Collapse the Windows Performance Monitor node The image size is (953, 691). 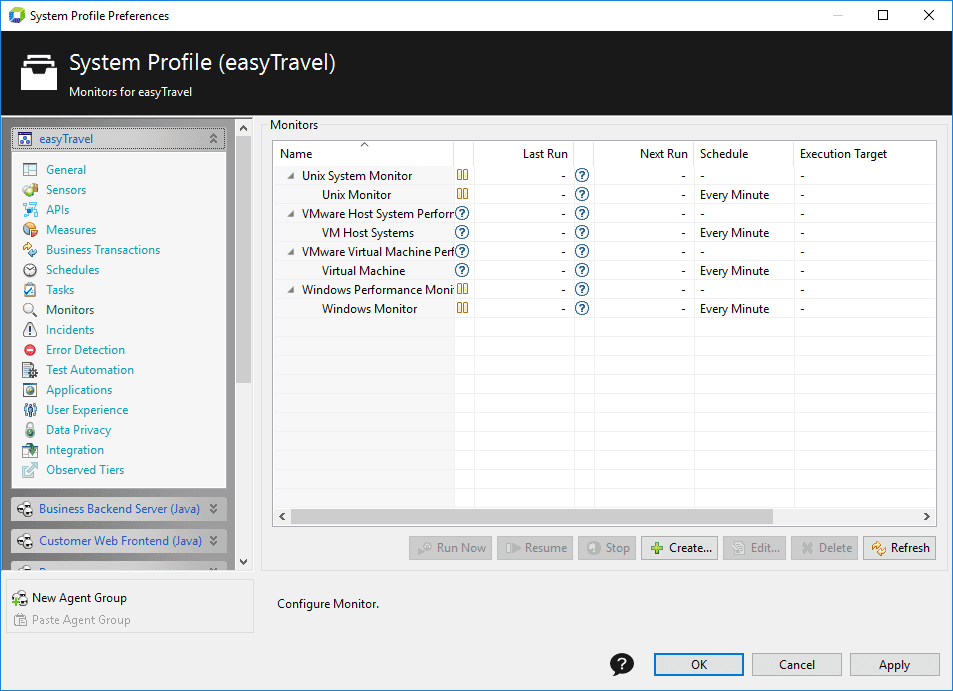291,290
